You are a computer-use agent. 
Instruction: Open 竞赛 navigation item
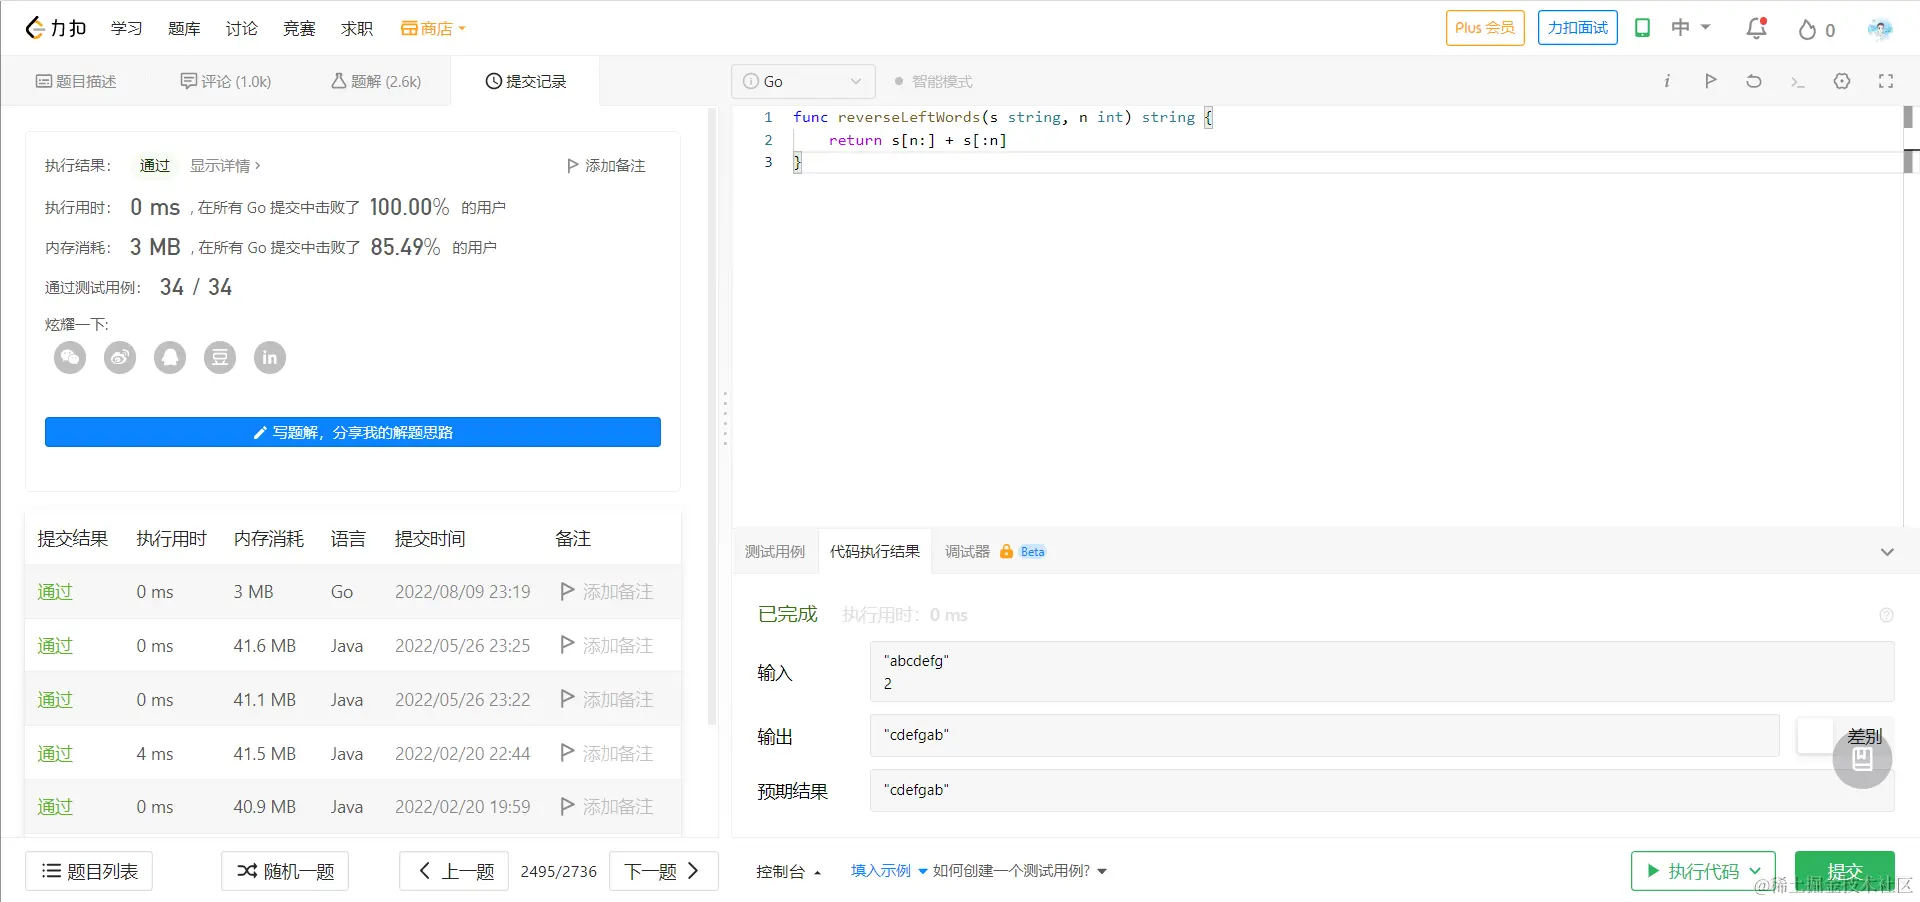(299, 28)
